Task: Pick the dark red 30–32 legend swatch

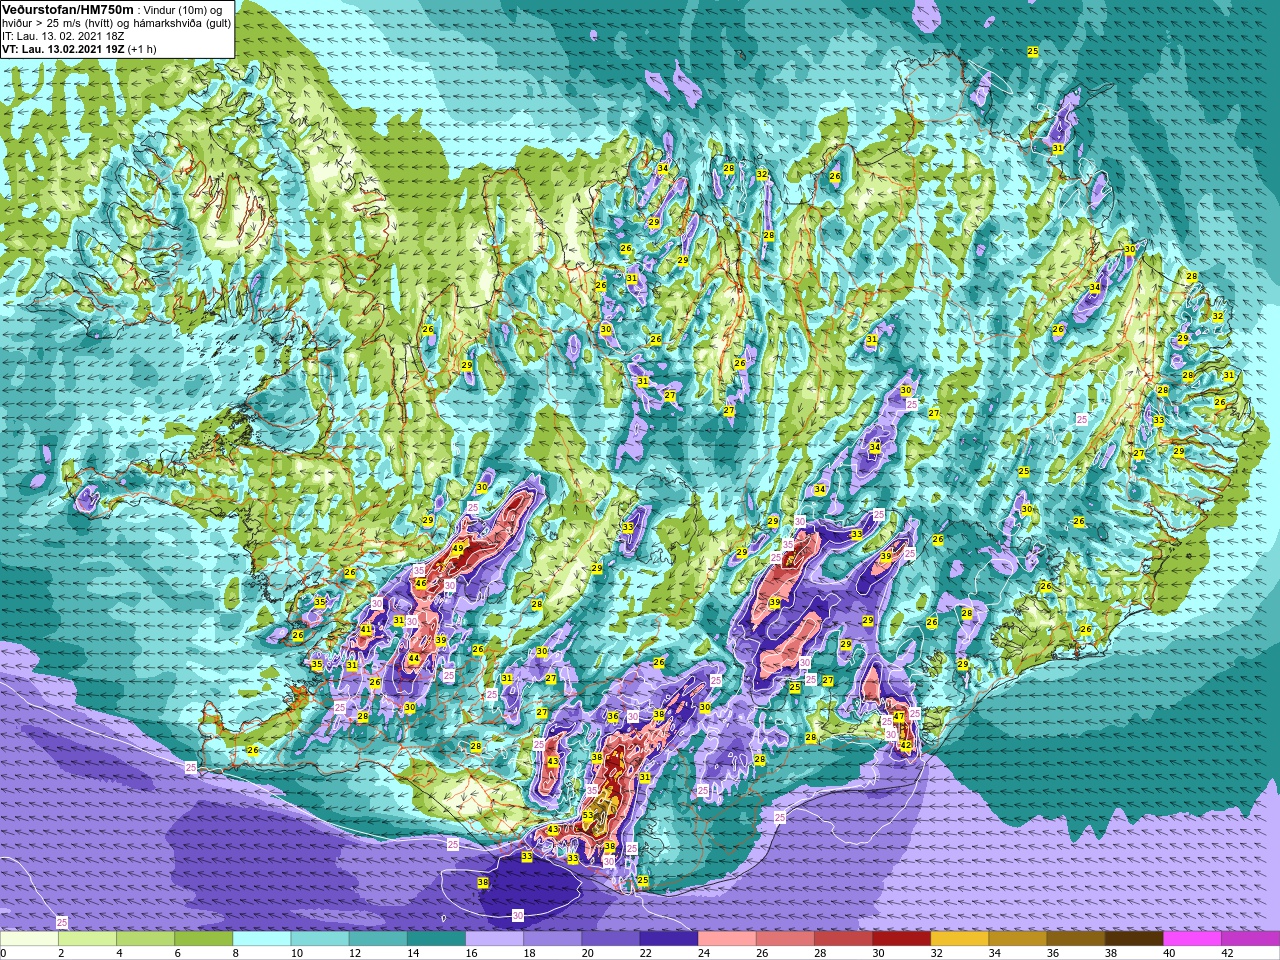Action: coord(901,939)
